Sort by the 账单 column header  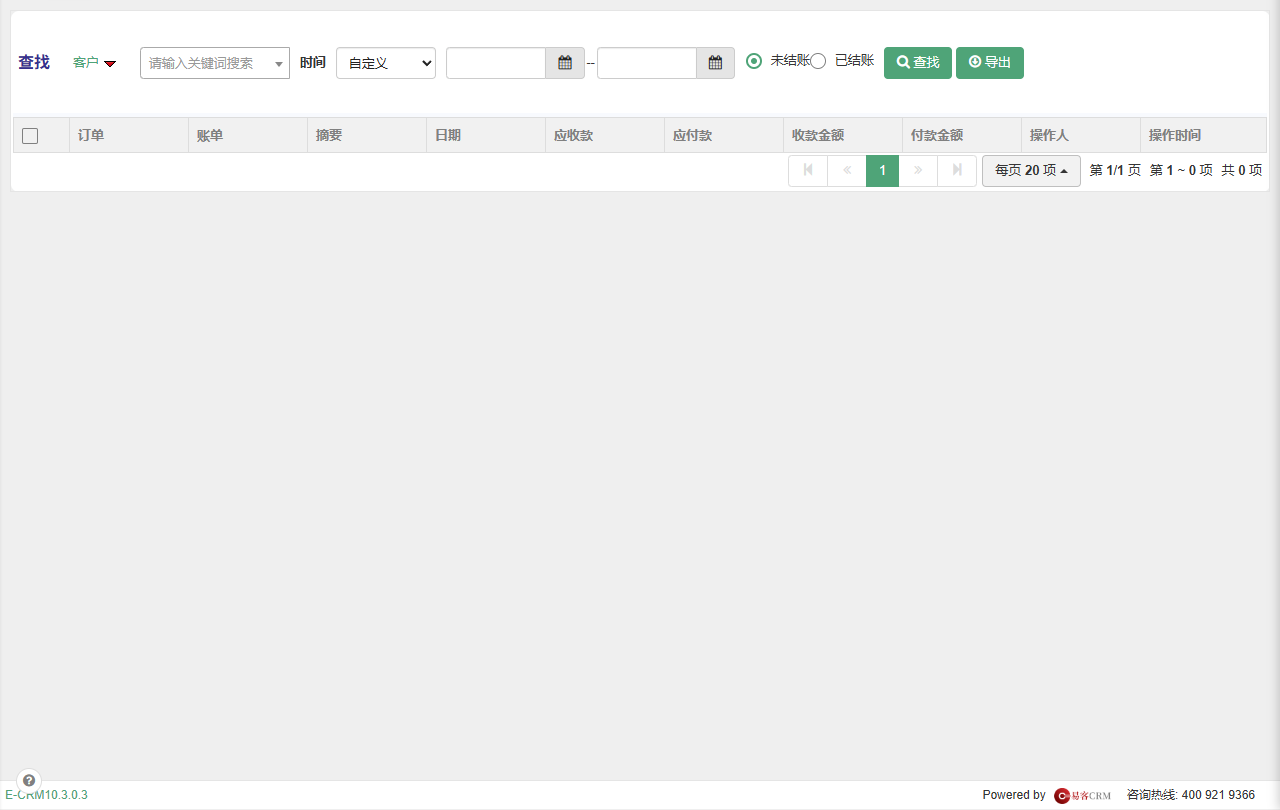pos(248,135)
